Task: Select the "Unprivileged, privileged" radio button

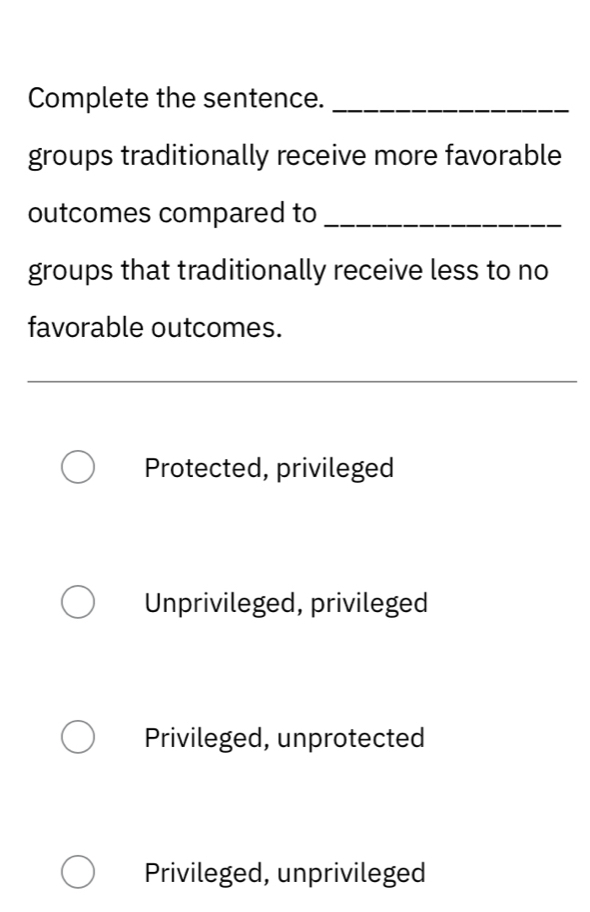Action: [77, 600]
